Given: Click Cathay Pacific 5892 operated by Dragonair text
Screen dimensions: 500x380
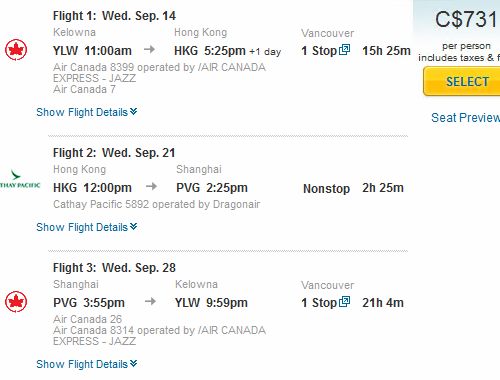Looking at the screenshot, I should click(157, 204).
